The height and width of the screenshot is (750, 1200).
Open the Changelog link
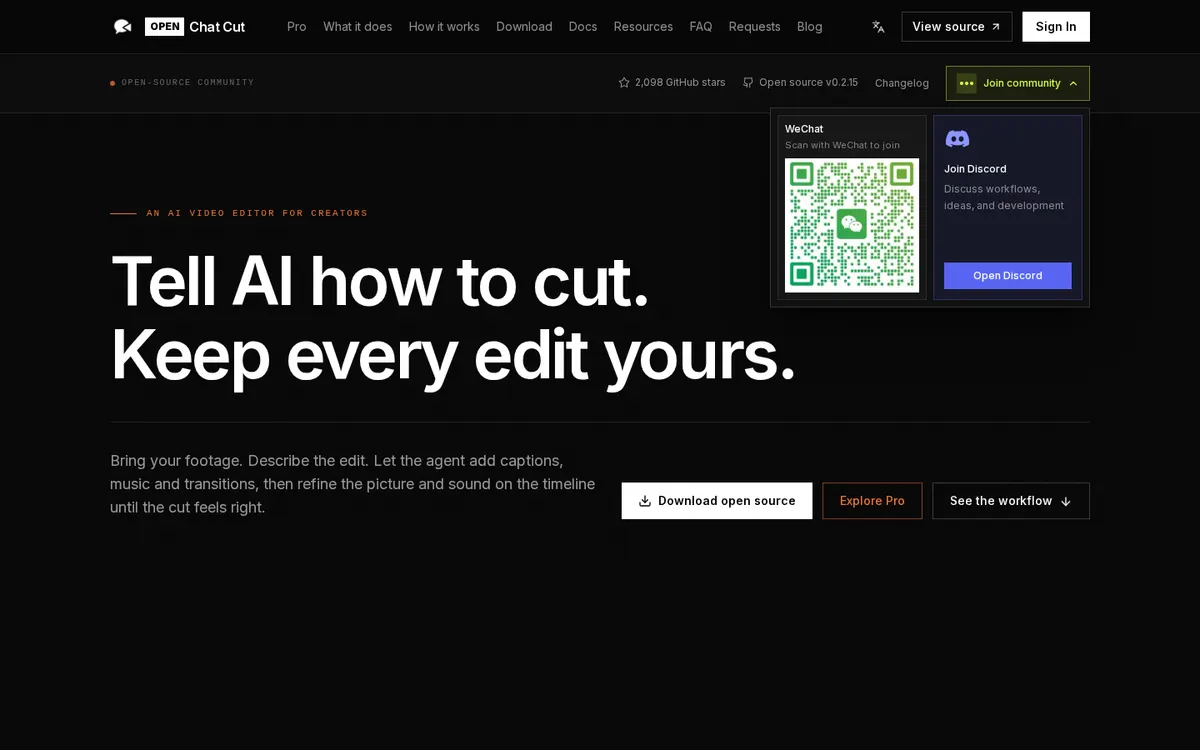[x=902, y=83]
